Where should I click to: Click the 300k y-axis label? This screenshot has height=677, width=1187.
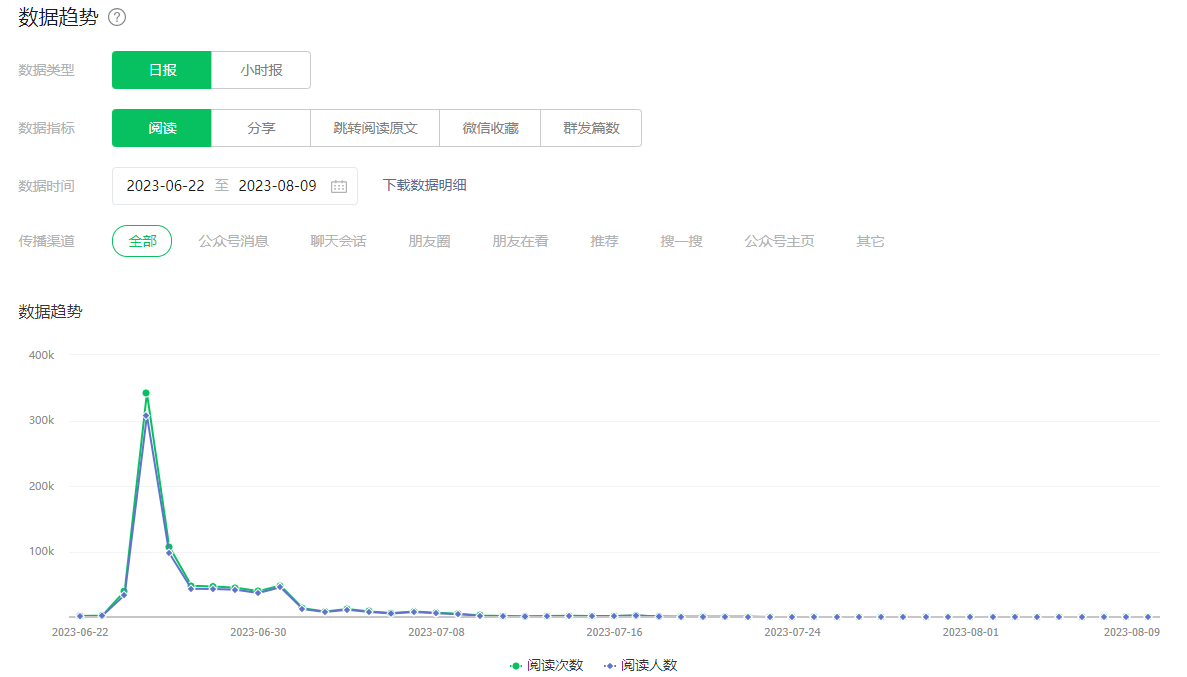pyautogui.click(x=42, y=420)
